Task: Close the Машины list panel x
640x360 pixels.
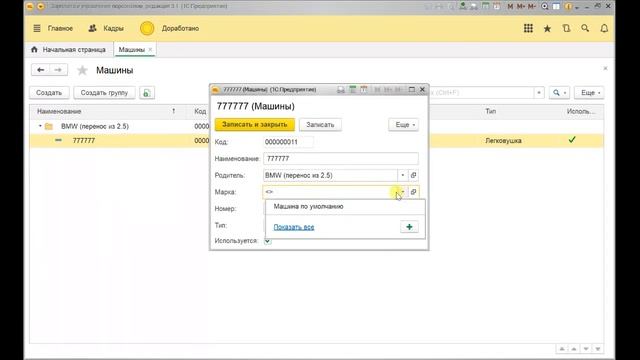Action: coord(605,68)
